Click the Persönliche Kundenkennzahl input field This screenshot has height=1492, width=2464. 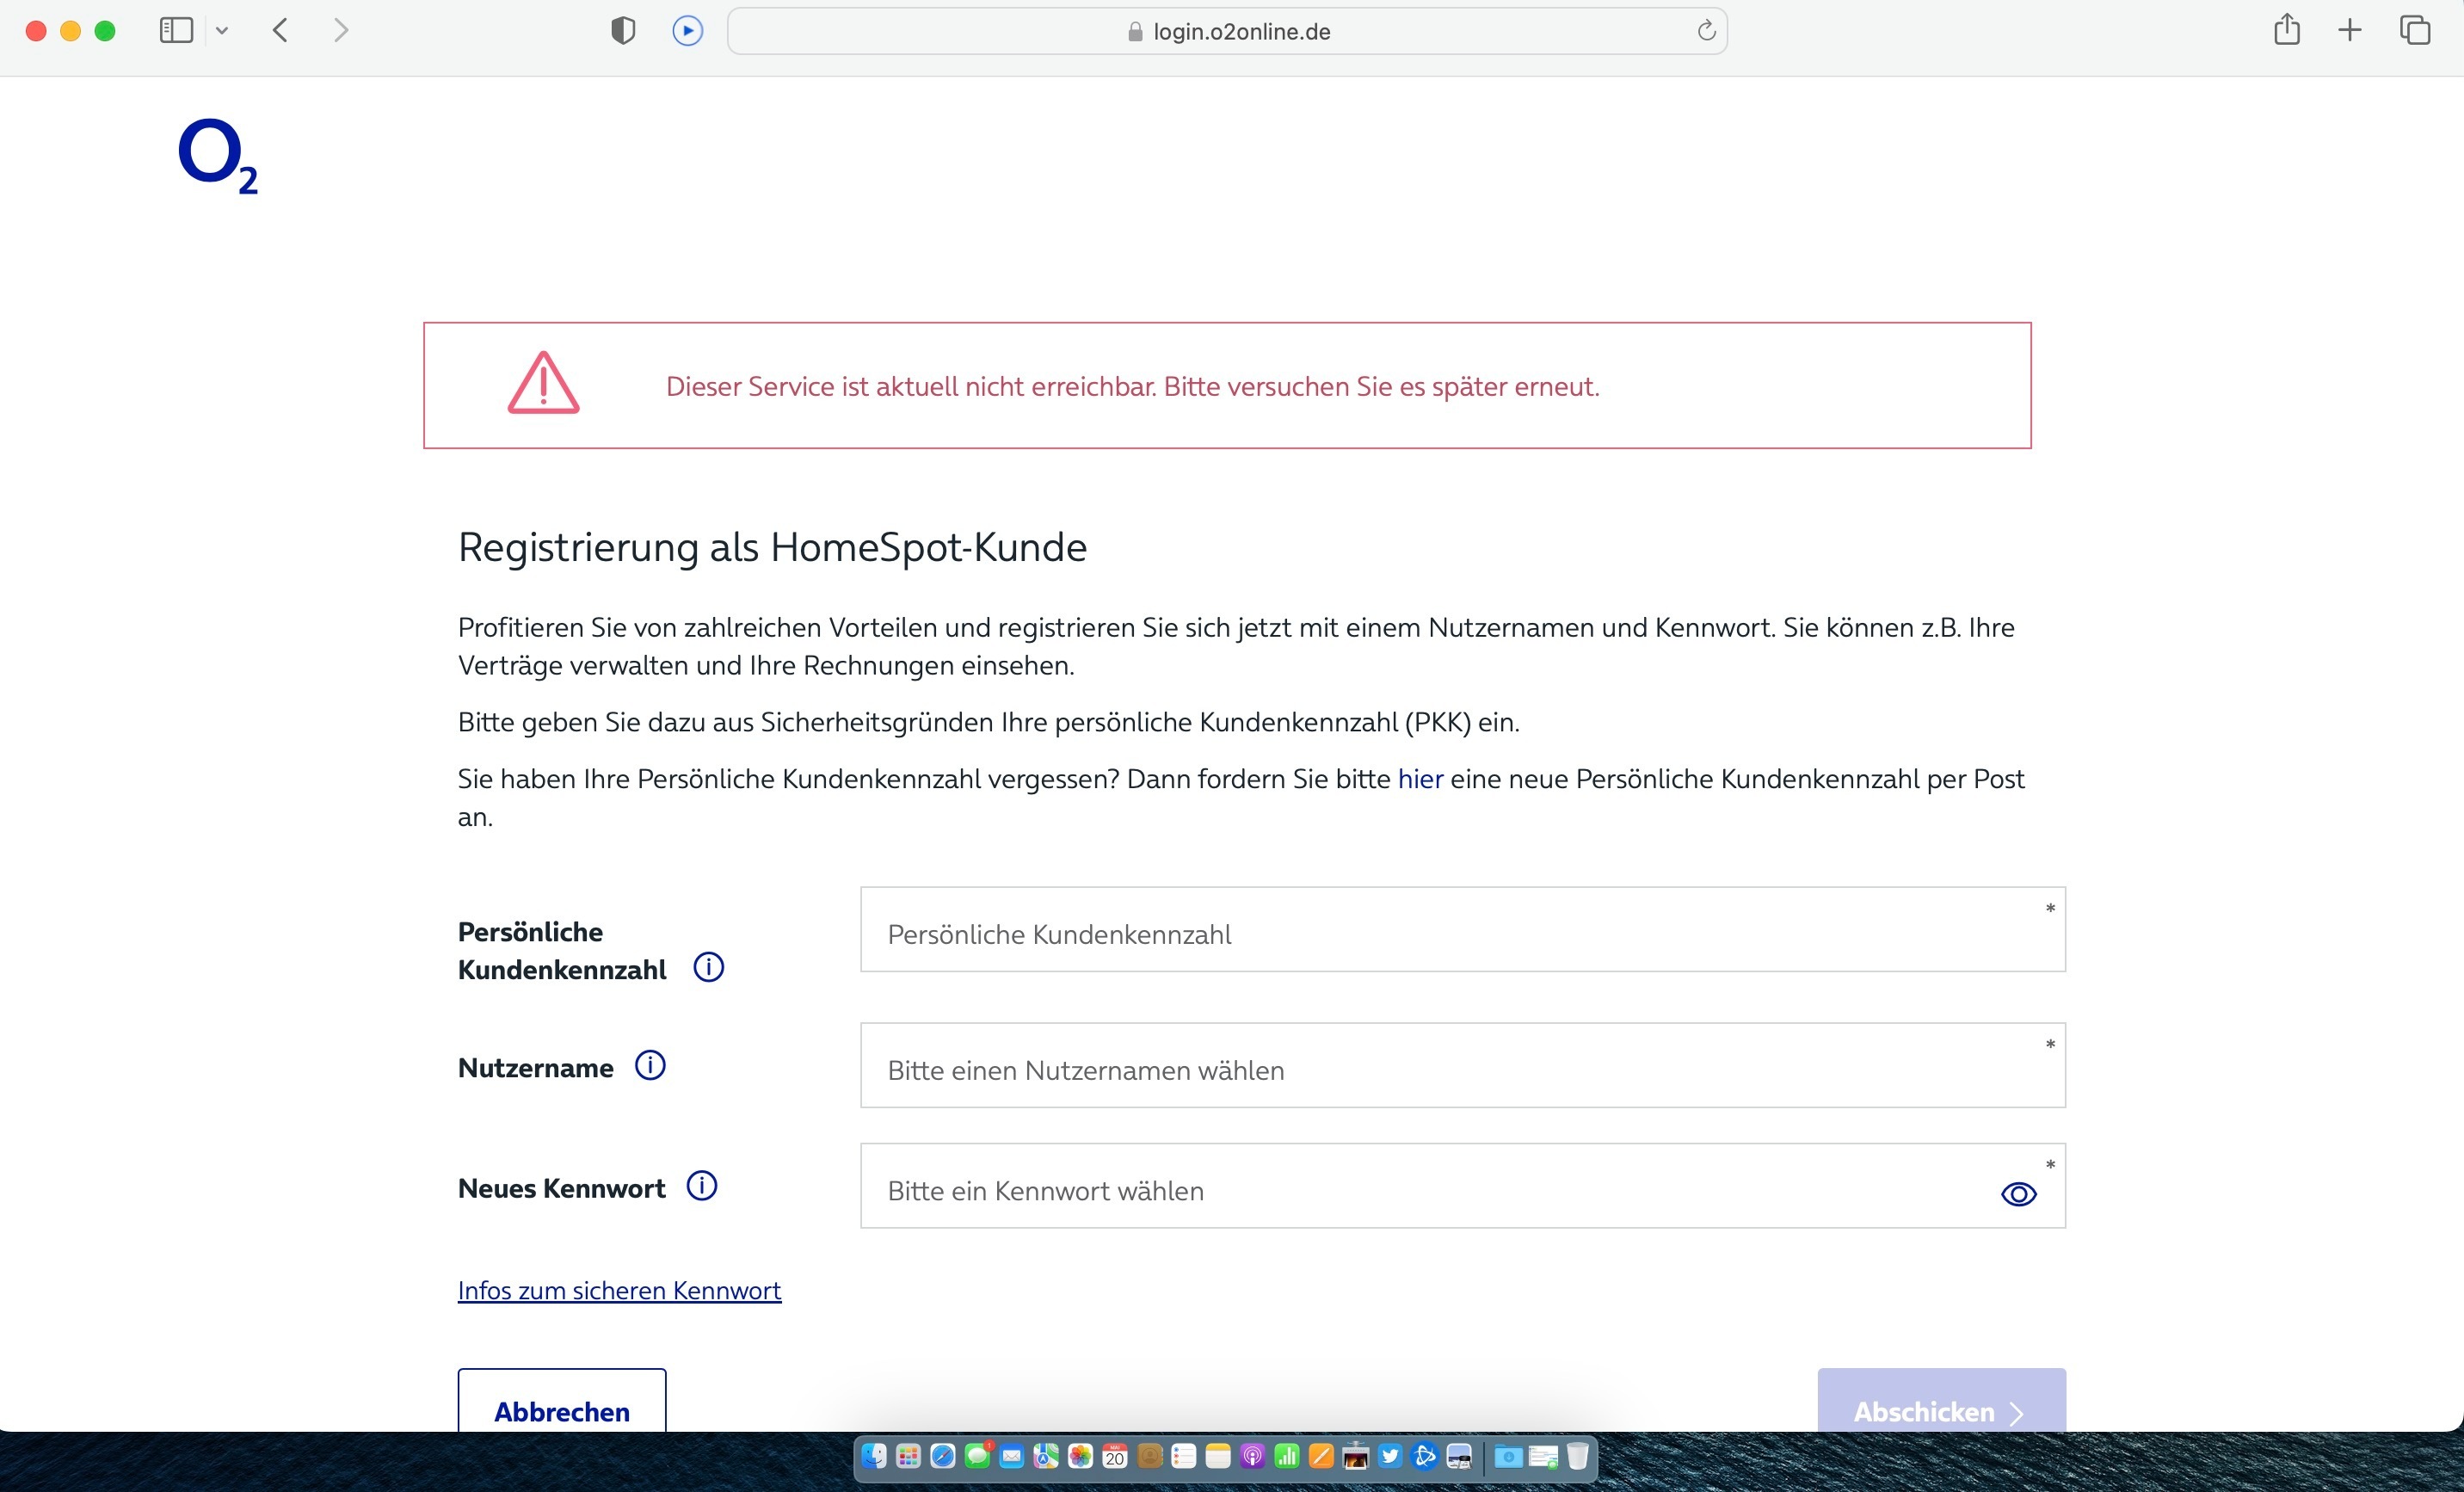click(x=1462, y=929)
